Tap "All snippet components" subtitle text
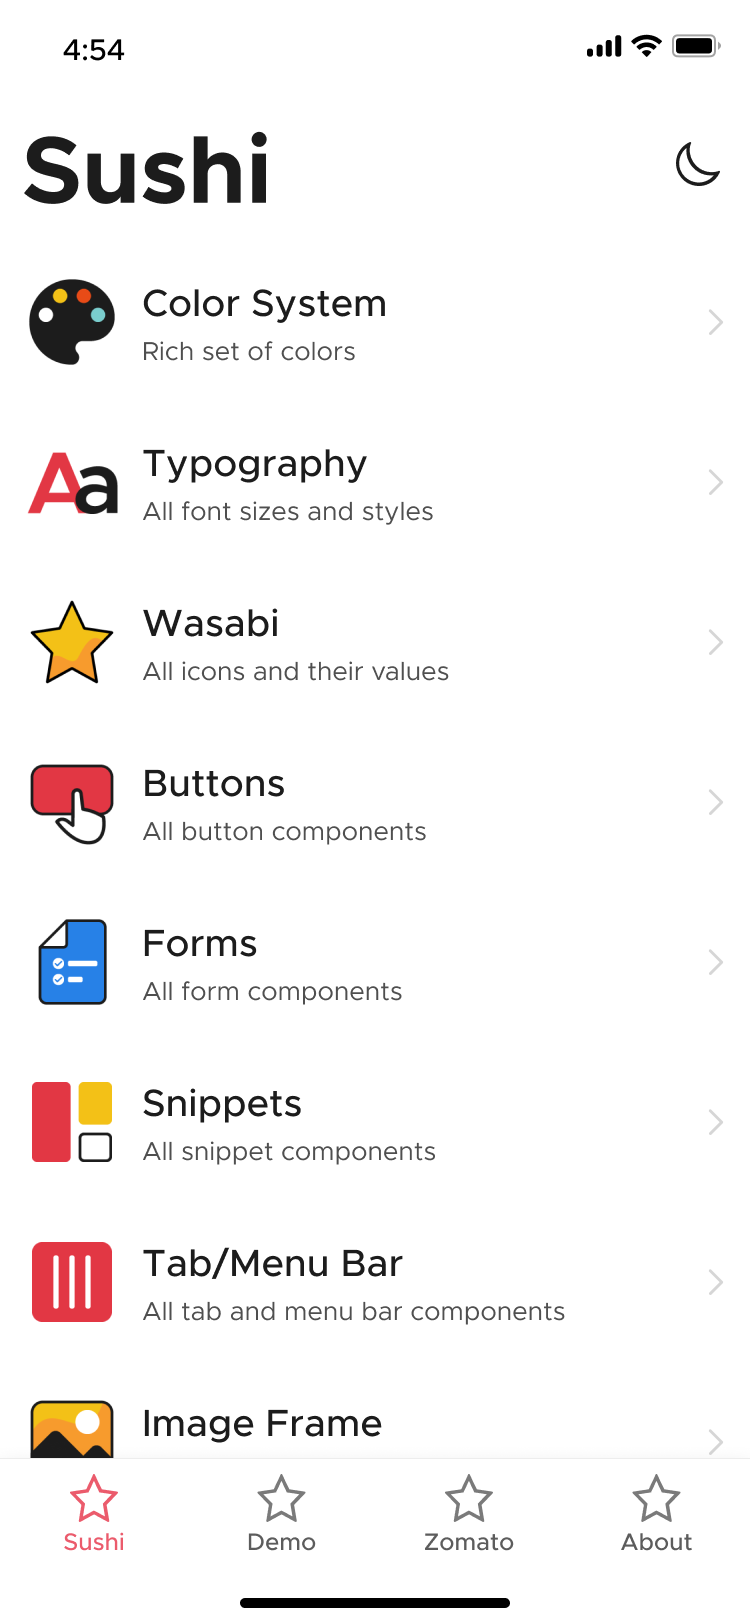750x1624 pixels. tap(289, 1152)
